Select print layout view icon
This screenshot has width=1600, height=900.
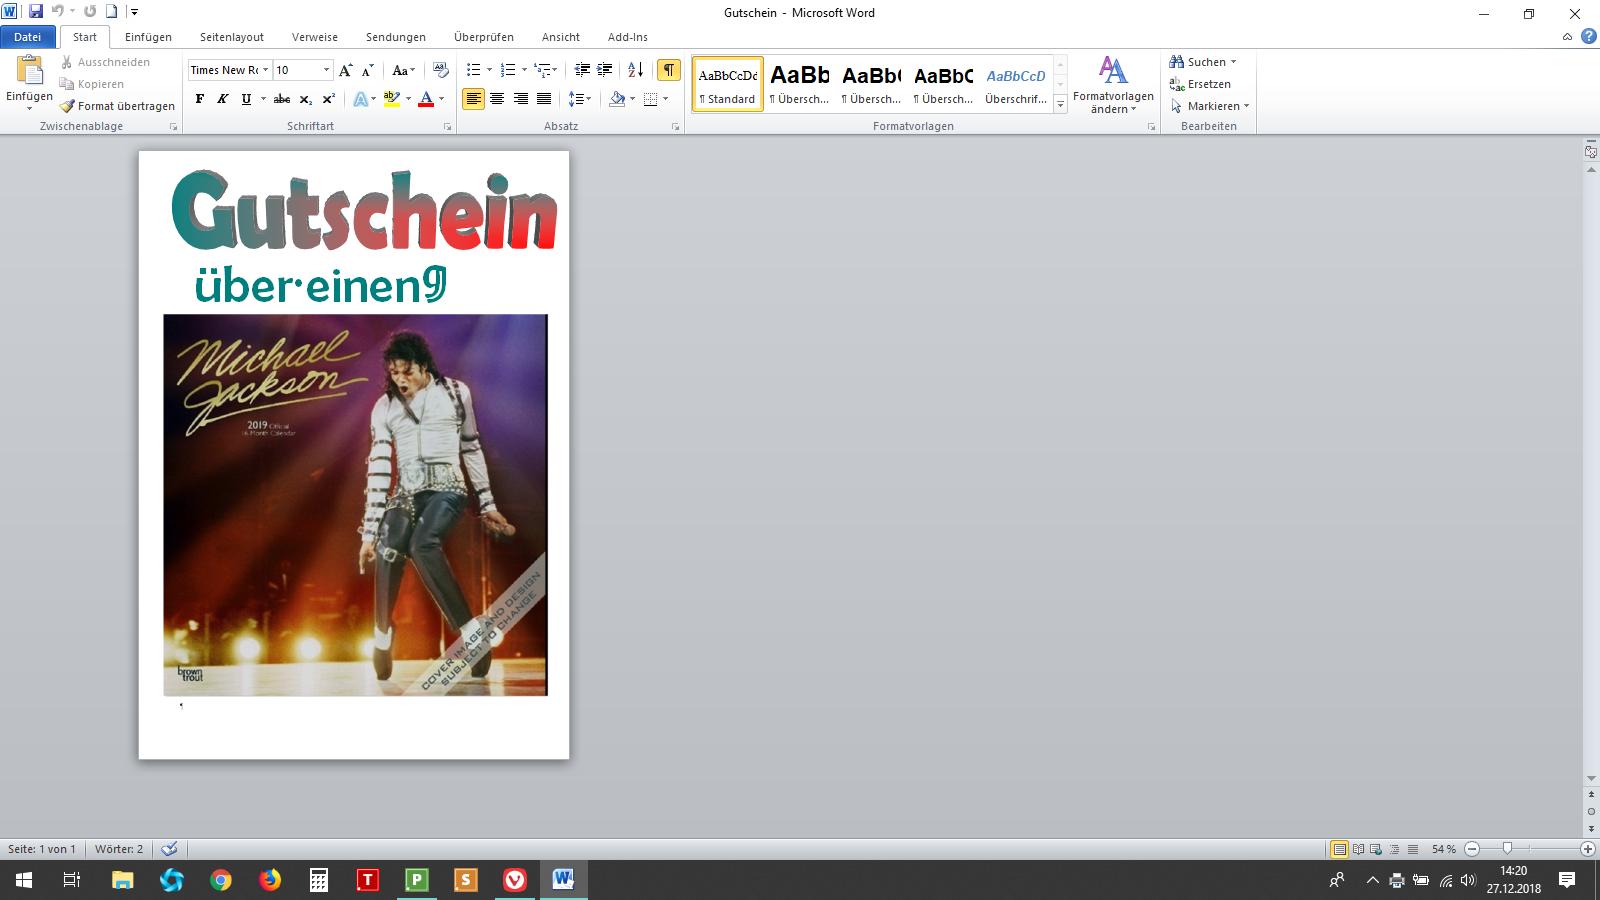tap(1339, 849)
